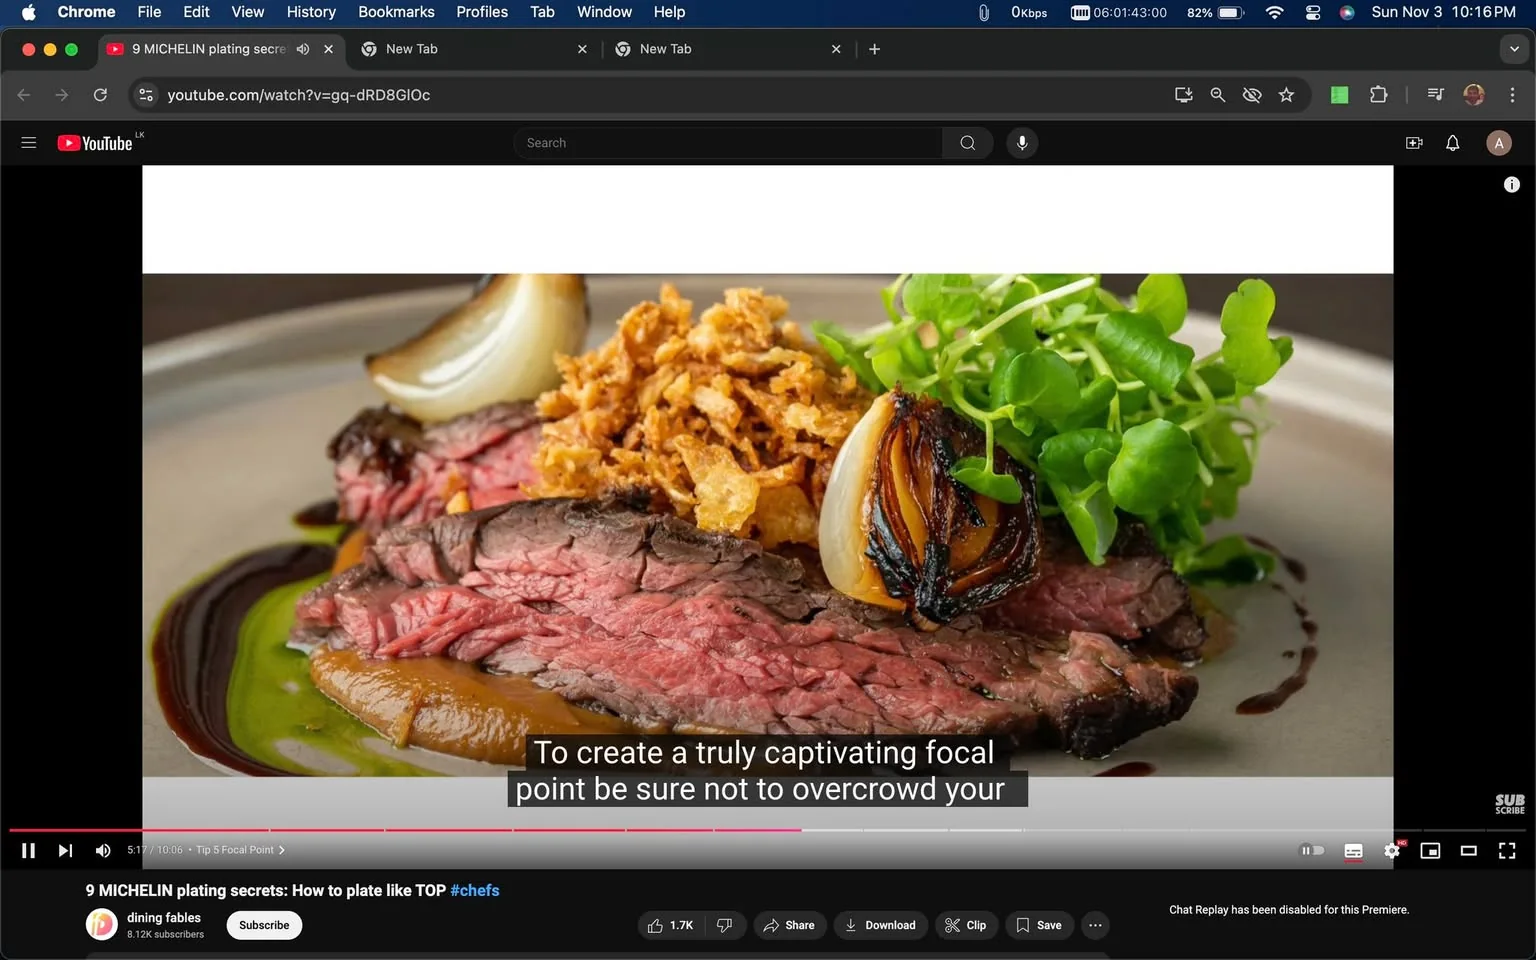The height and width of the screenshot is (960, 1536).
Task: Go to YouTube home logo
Action: click(95, 143)
